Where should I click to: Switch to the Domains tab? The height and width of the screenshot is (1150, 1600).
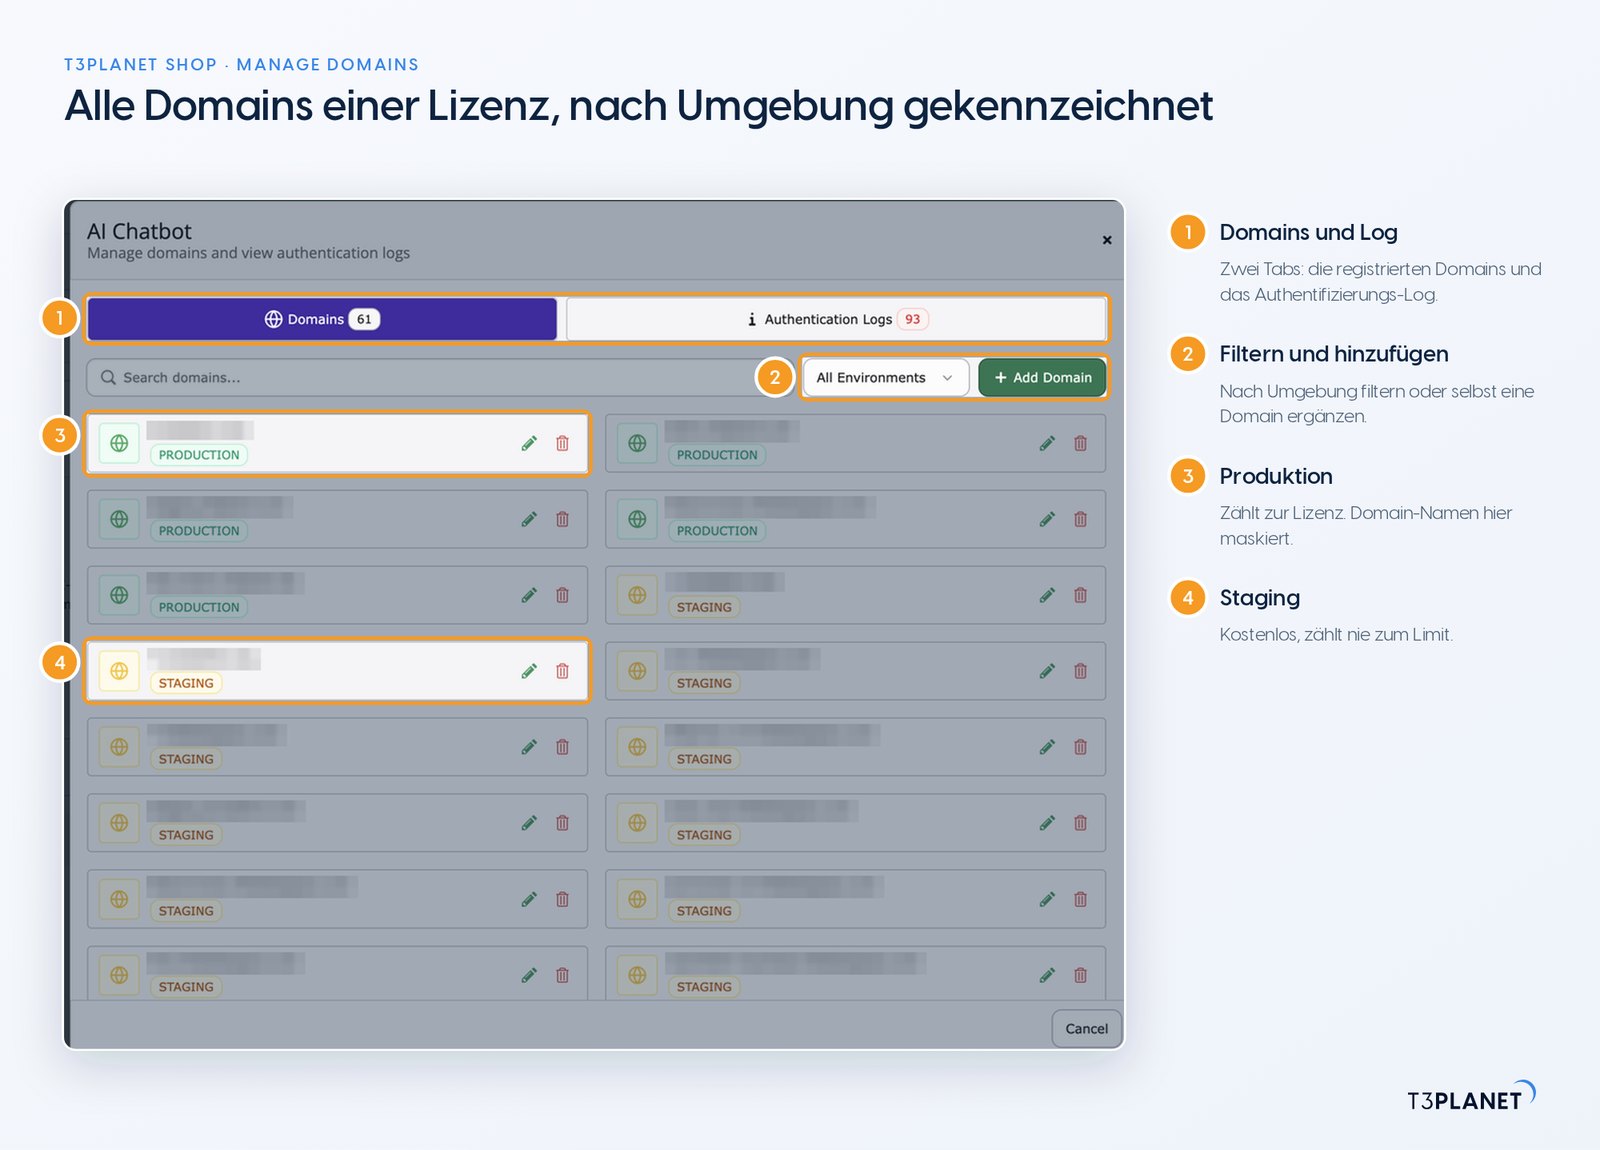(322, 319)
